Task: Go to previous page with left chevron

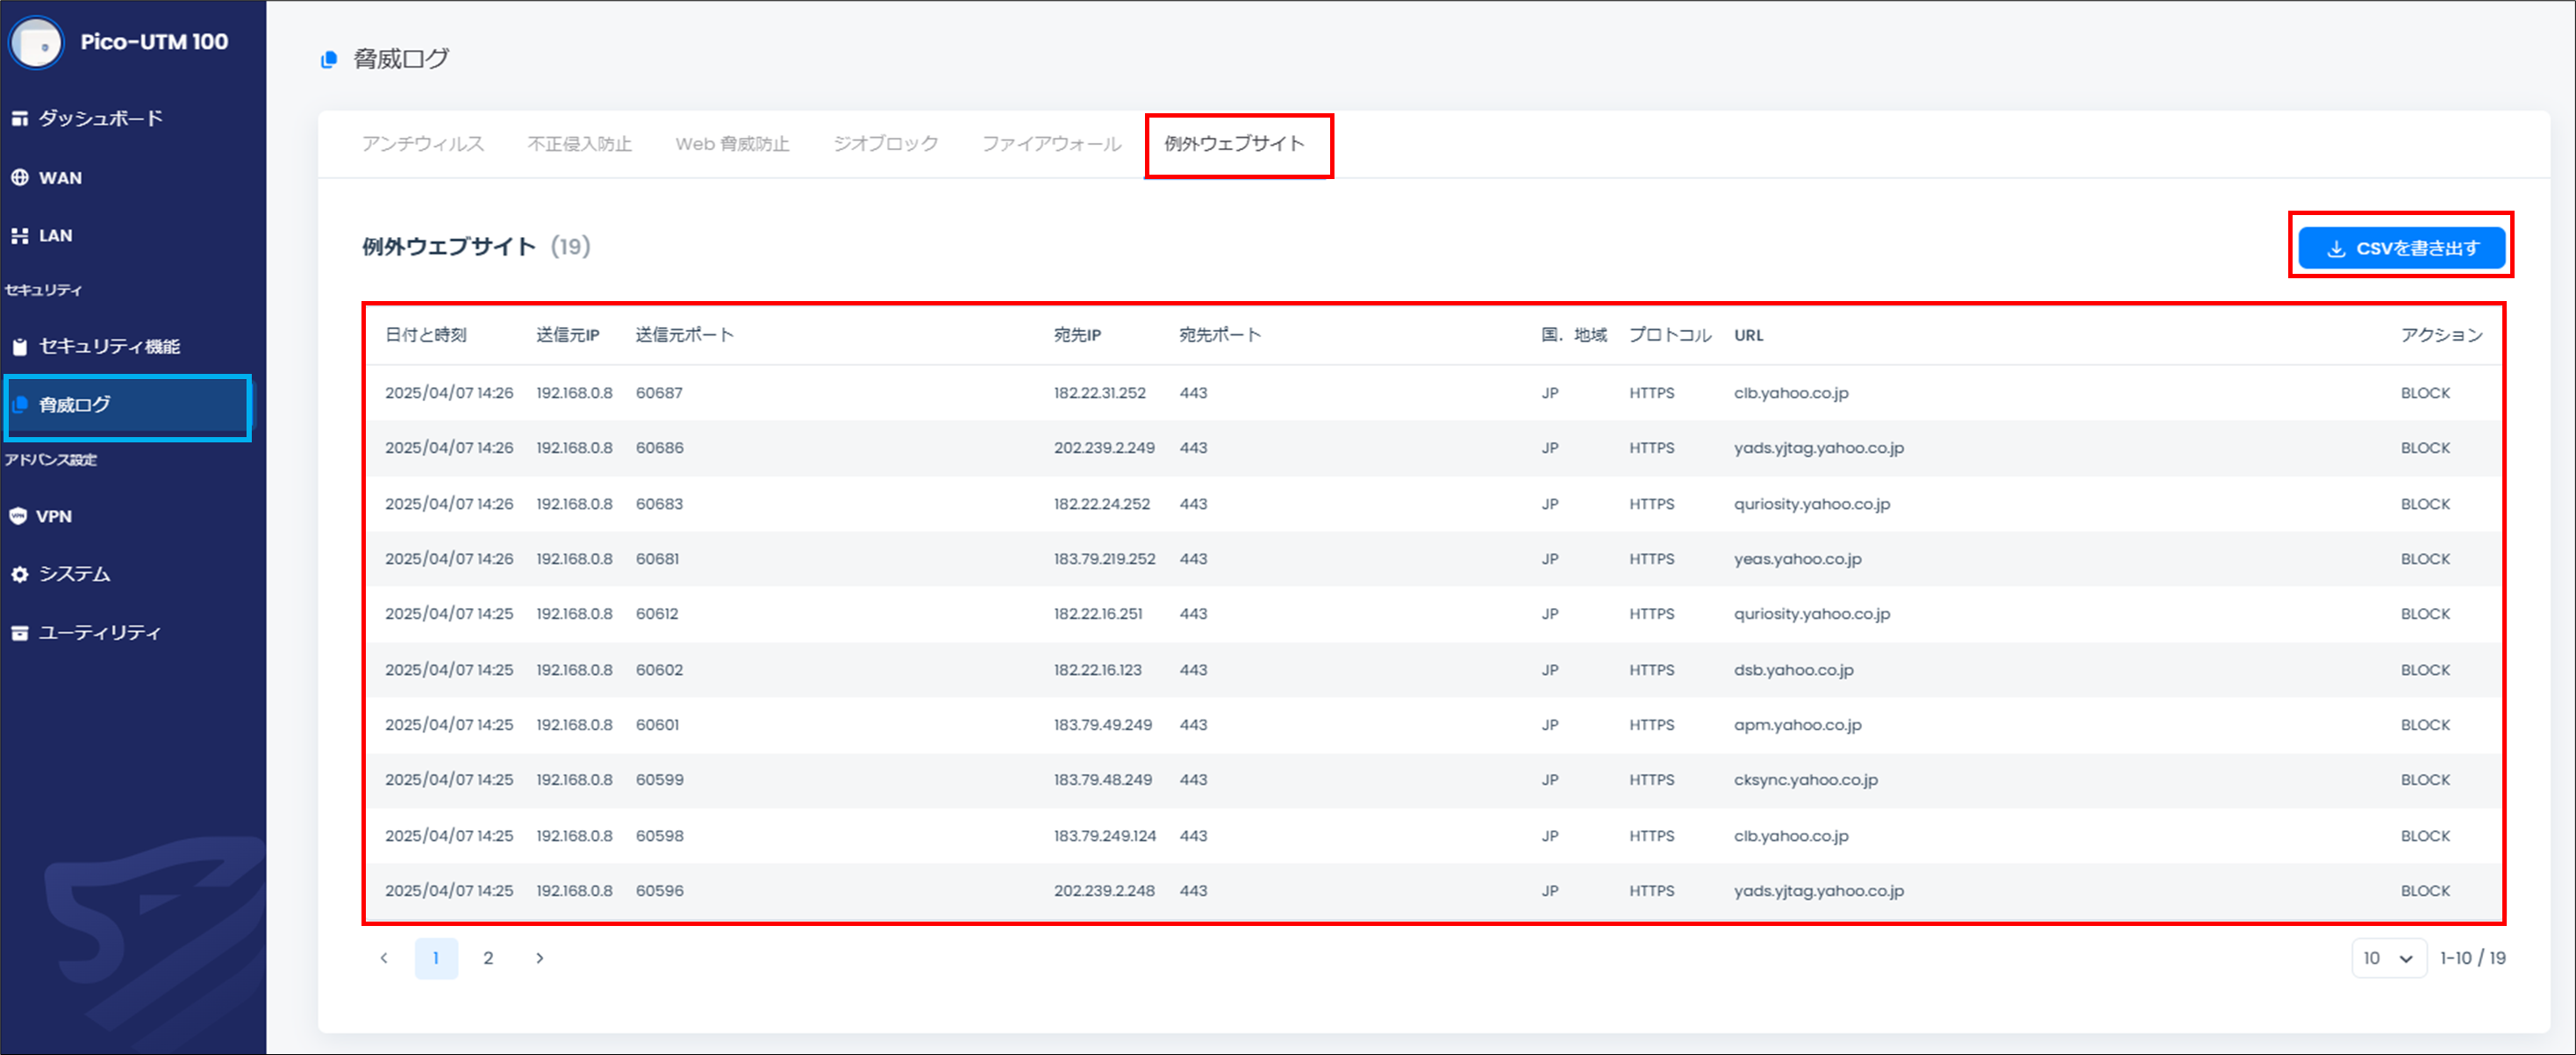Action: tap(384, 958)
